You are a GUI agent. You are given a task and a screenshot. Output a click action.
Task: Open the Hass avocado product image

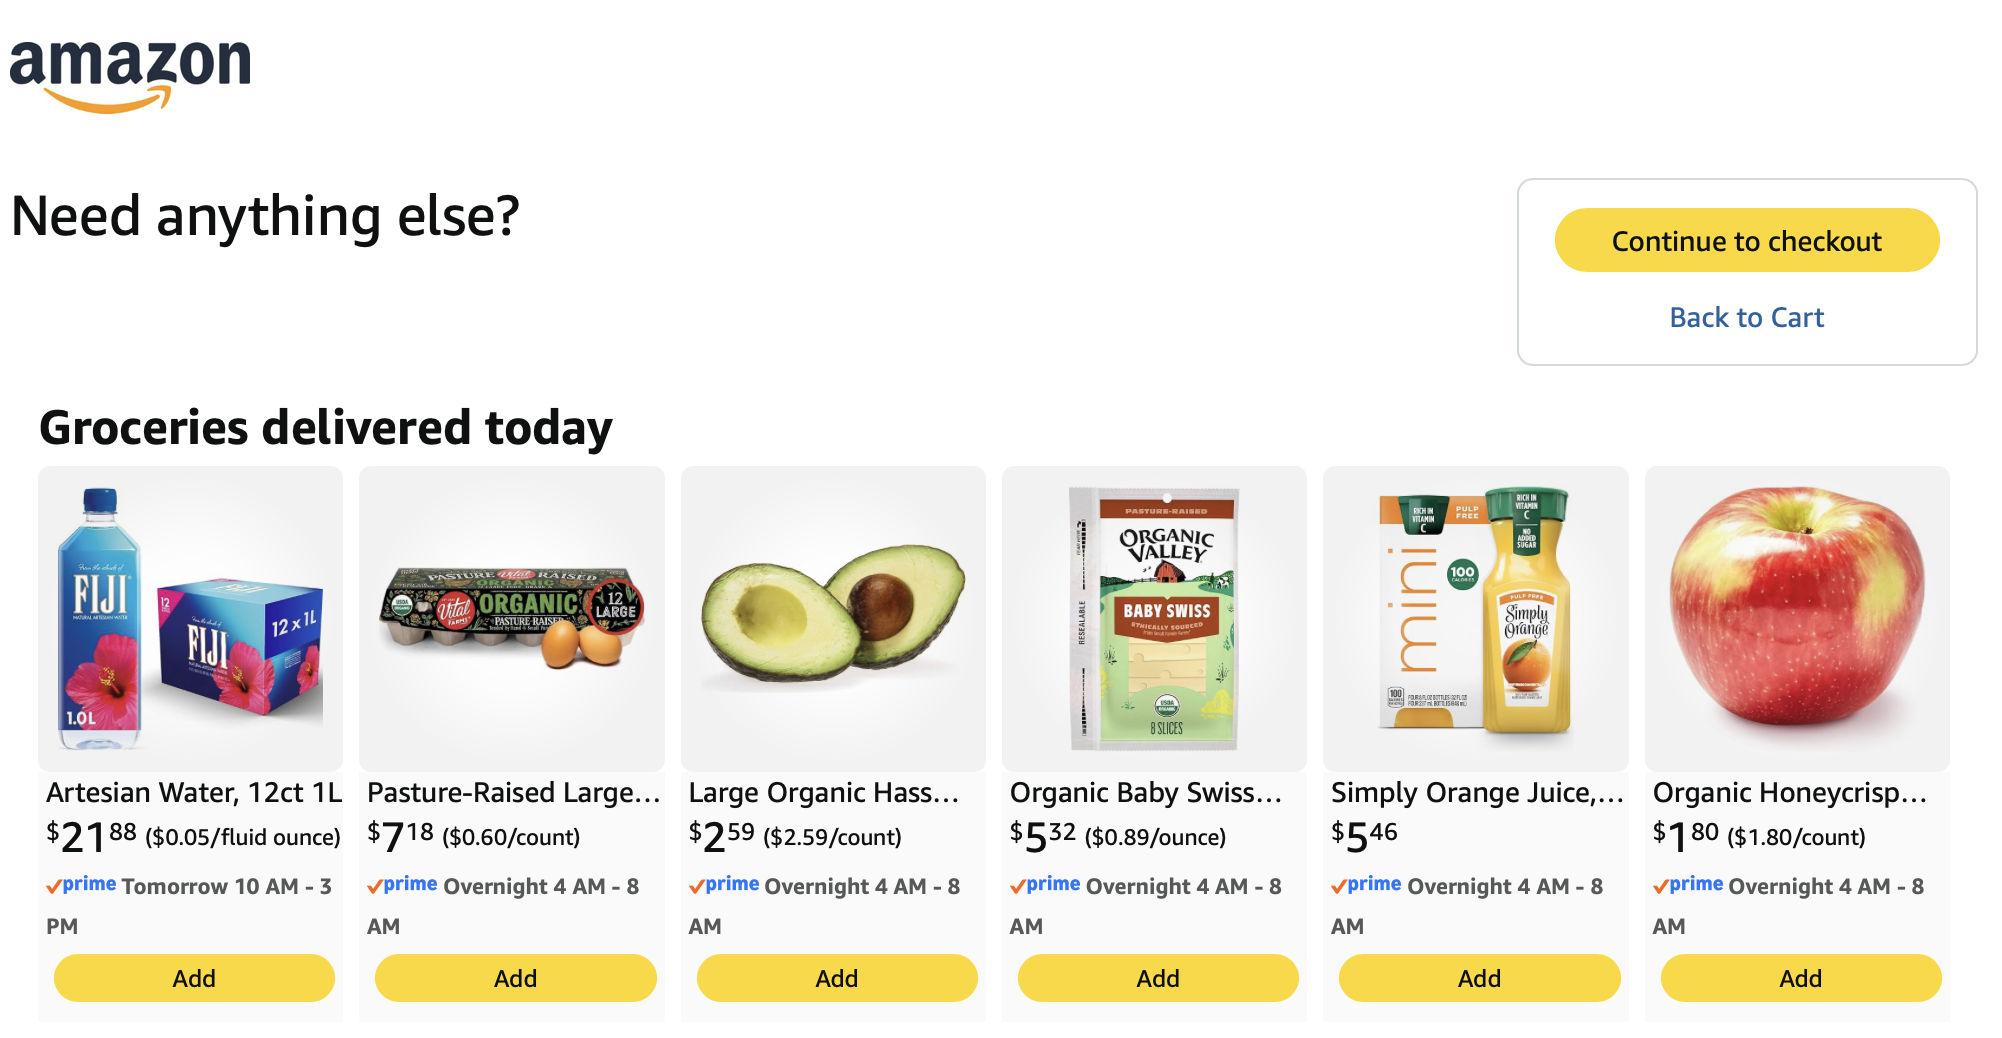point(833,618)
